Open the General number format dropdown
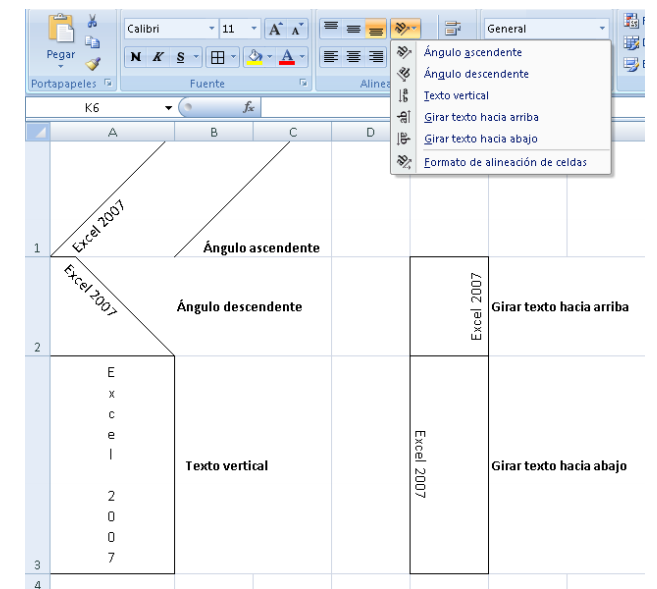The height and width of the screenshot is (589, 657). (x=545, y=30)
